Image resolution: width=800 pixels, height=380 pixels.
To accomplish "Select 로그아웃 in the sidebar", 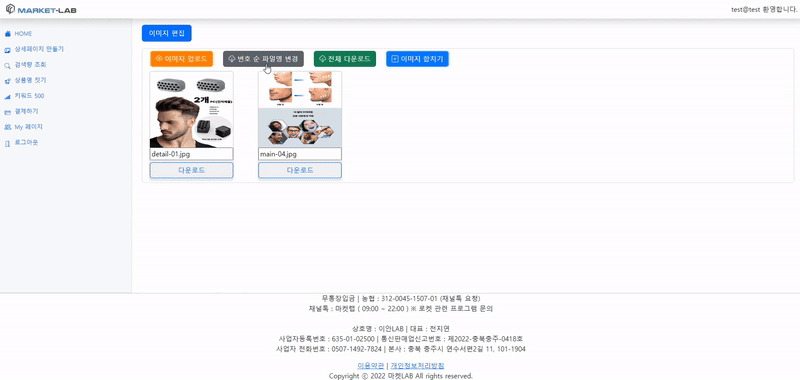I will (x=26, y=142).
